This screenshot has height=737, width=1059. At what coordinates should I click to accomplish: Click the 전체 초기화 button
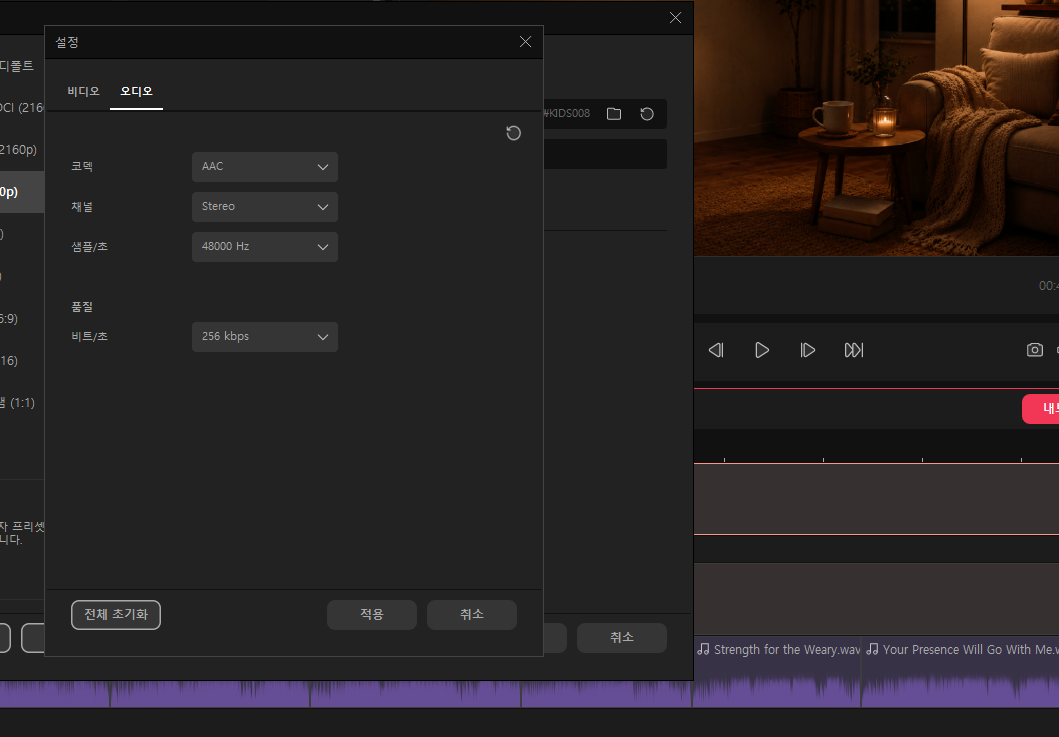click(x=115, y=615)
